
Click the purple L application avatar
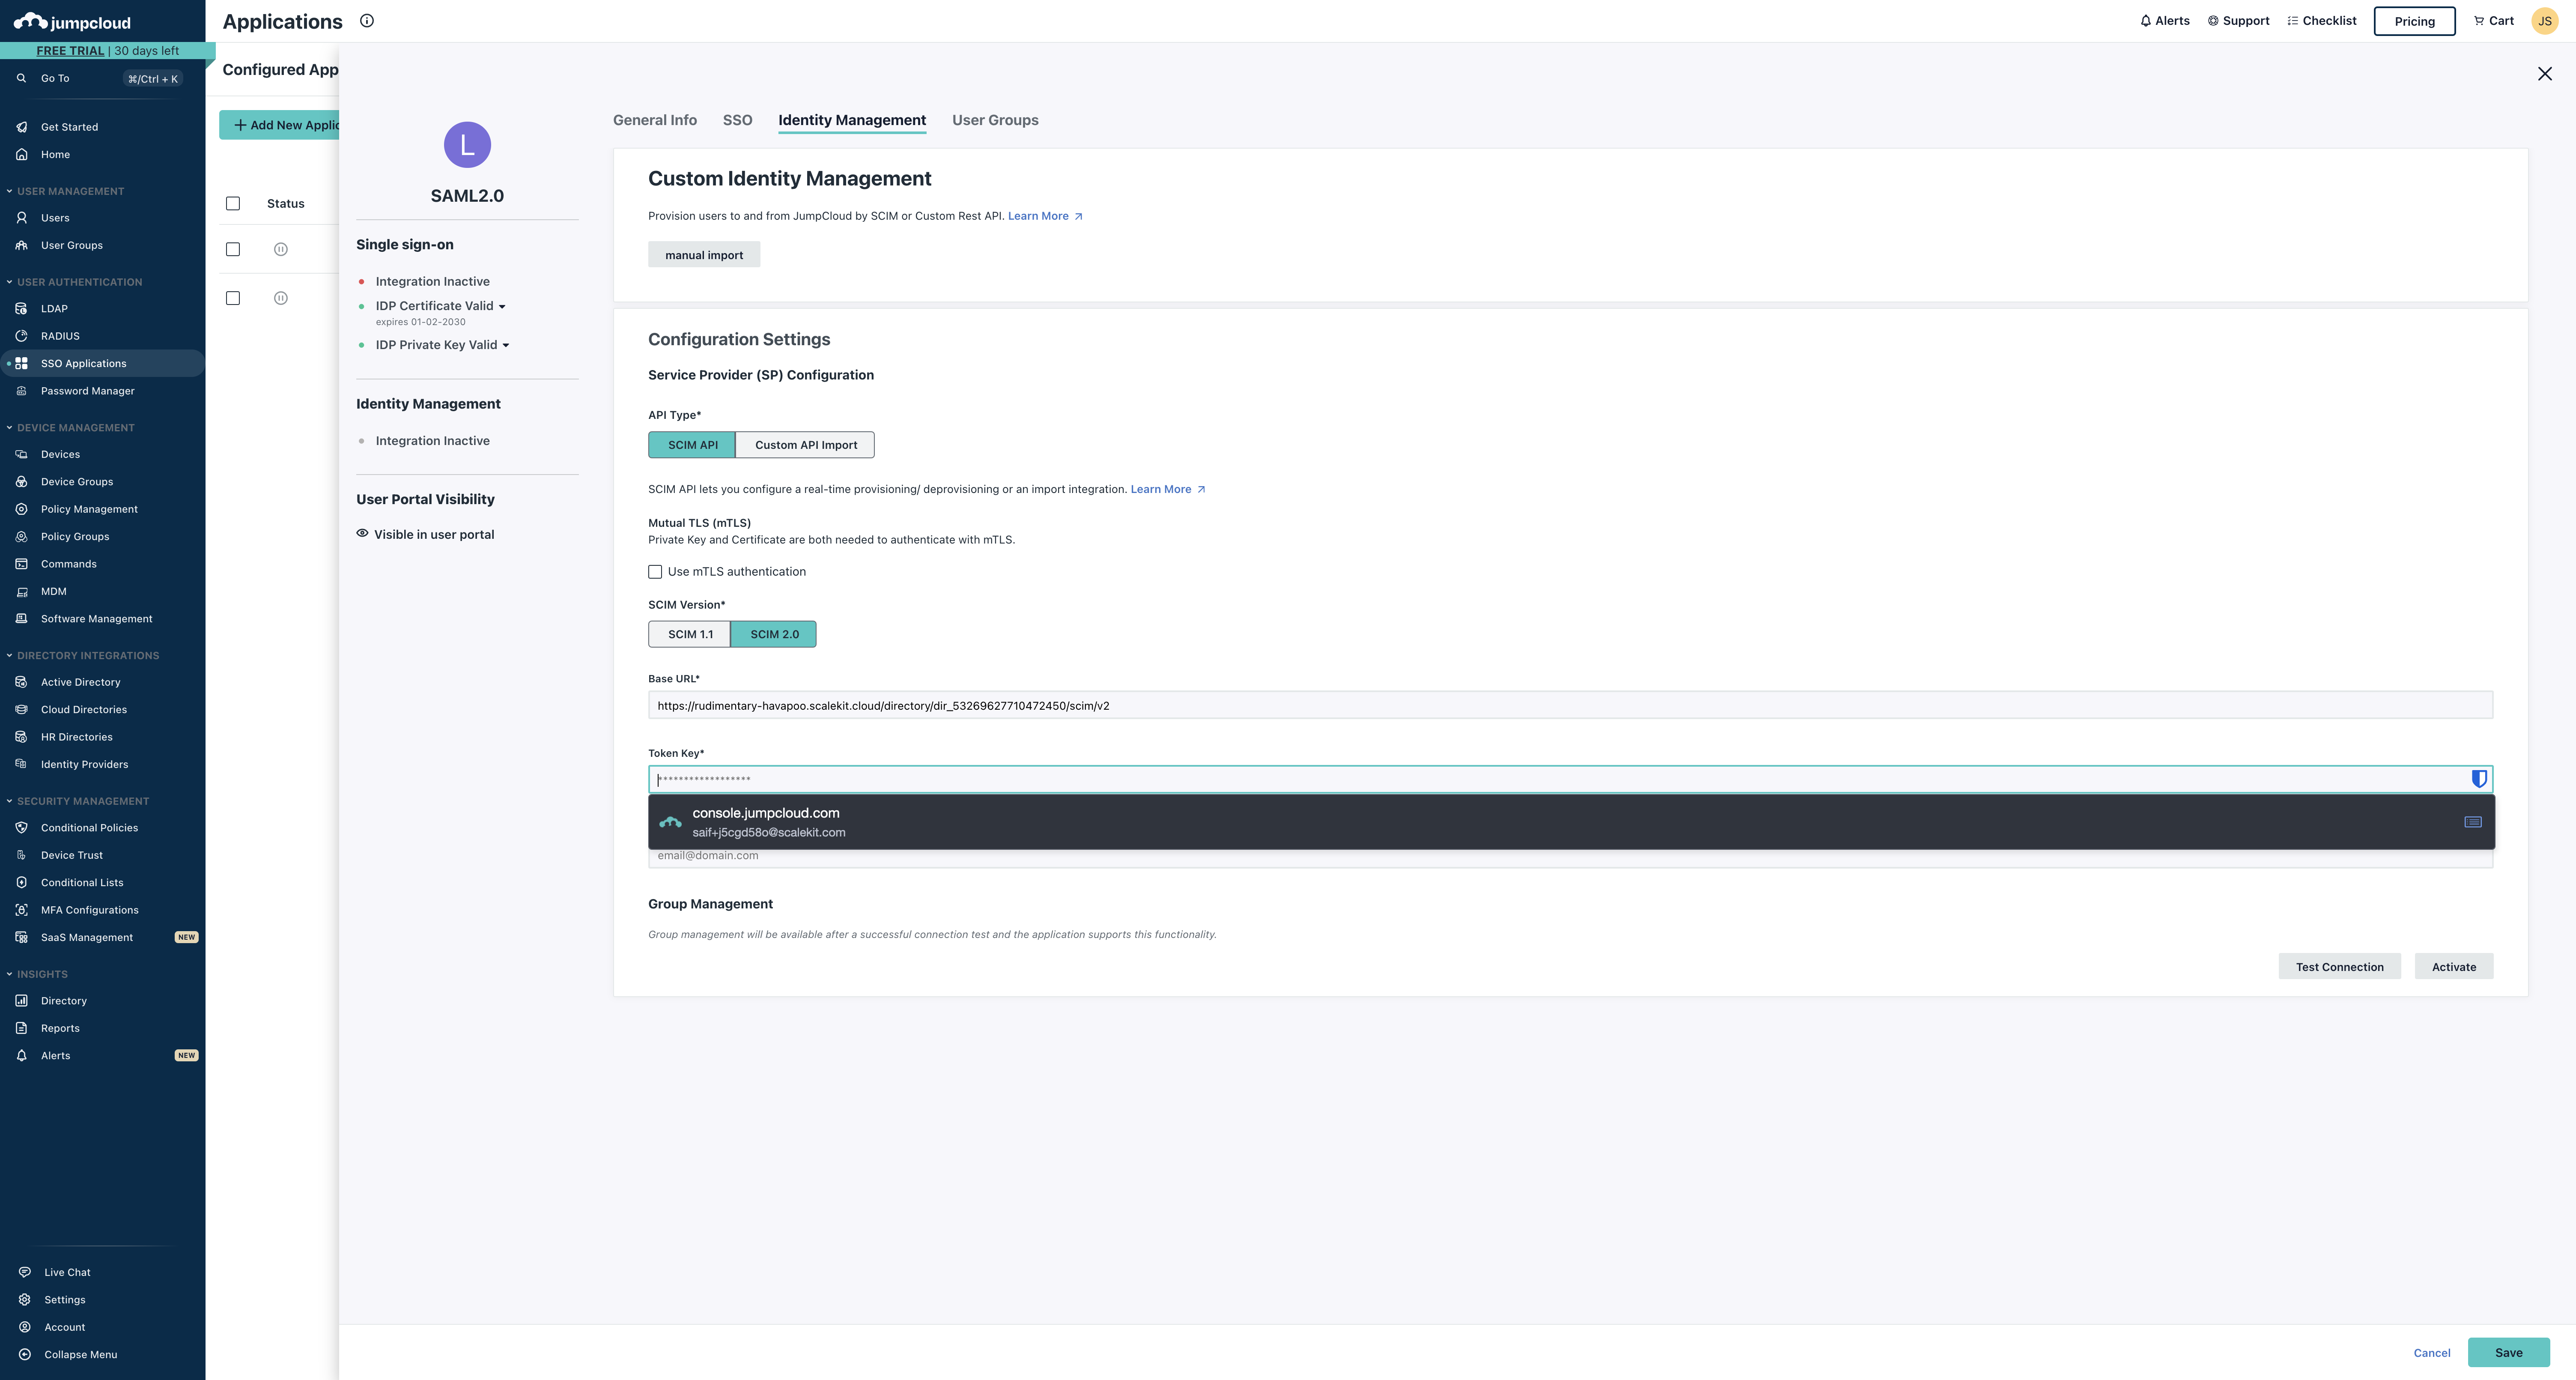[467, 145]
